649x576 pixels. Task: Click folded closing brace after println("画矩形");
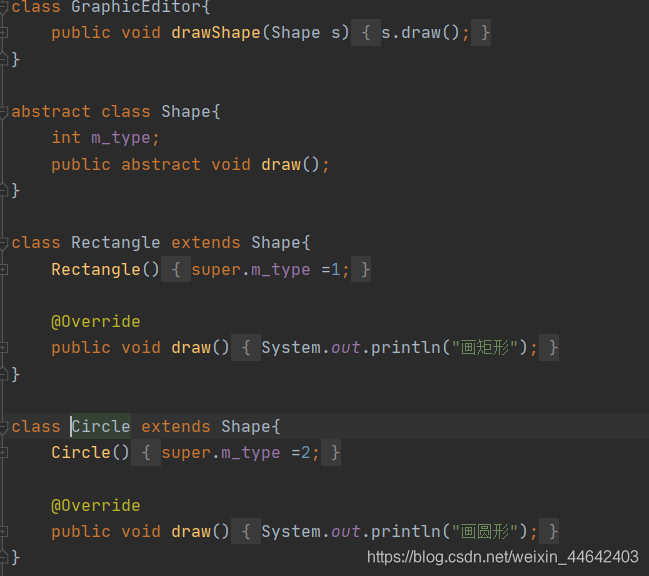coord(549,348)
